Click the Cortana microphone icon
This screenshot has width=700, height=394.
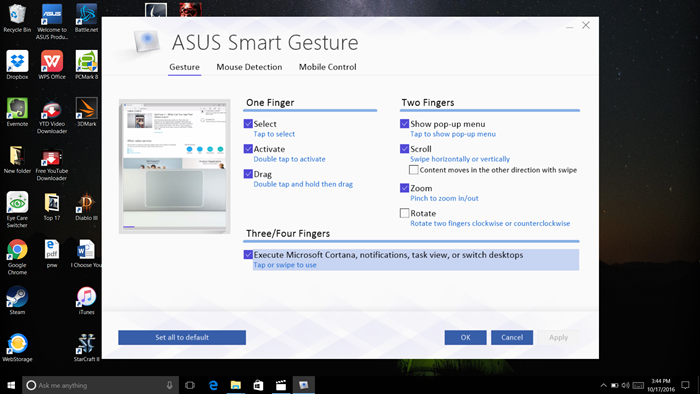pos(170,385)
